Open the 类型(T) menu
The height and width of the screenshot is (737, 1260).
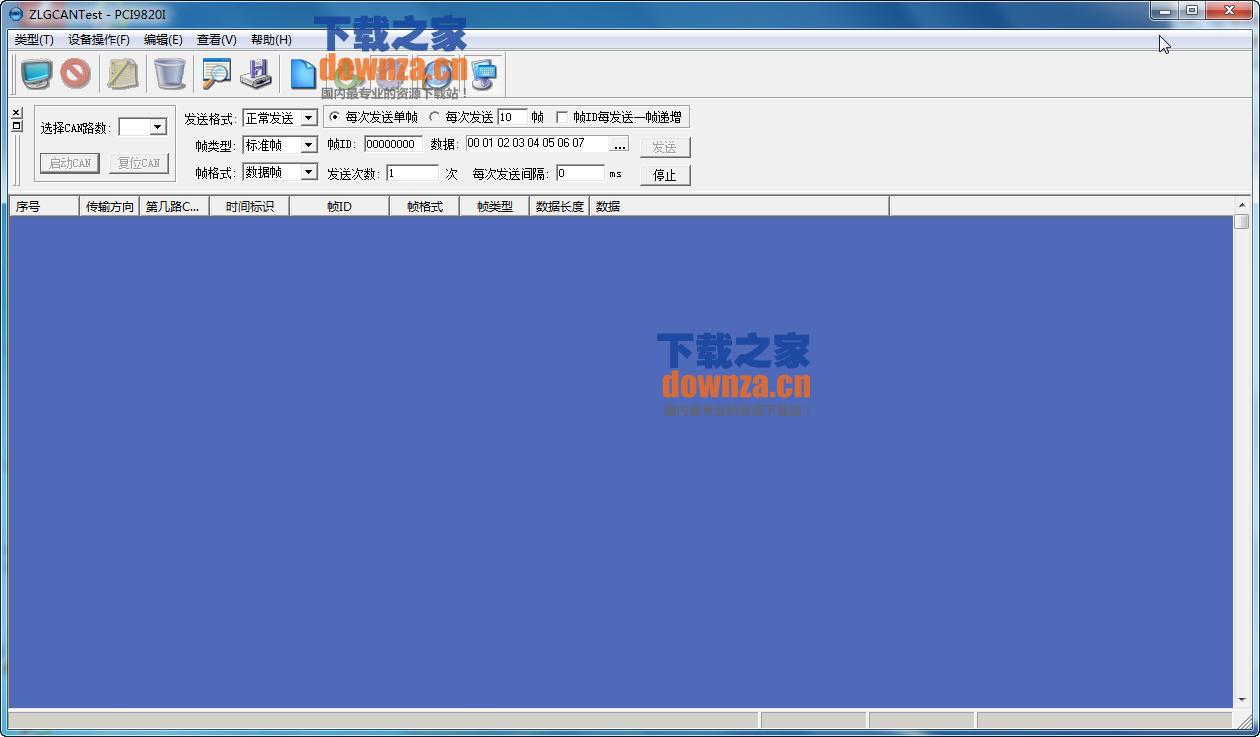[x=34, y=40]
